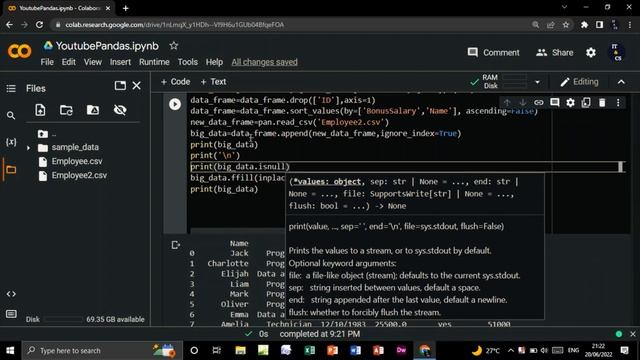Screen dimensions: 640x360
Task: Open the table of contents sidebar icon
Action: point(11,89)
